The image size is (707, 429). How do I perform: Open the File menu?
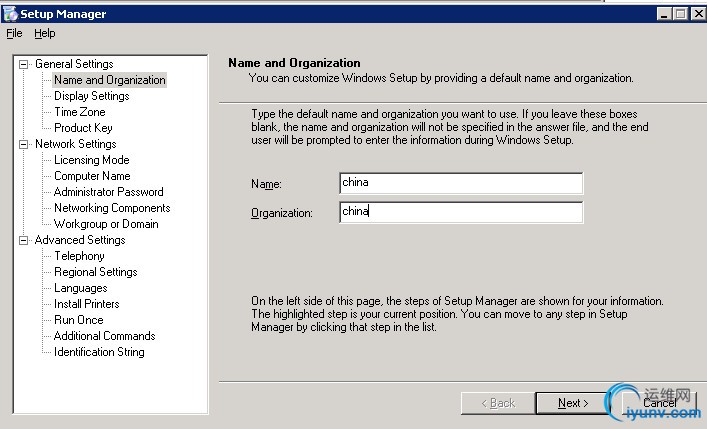(14, 33)
